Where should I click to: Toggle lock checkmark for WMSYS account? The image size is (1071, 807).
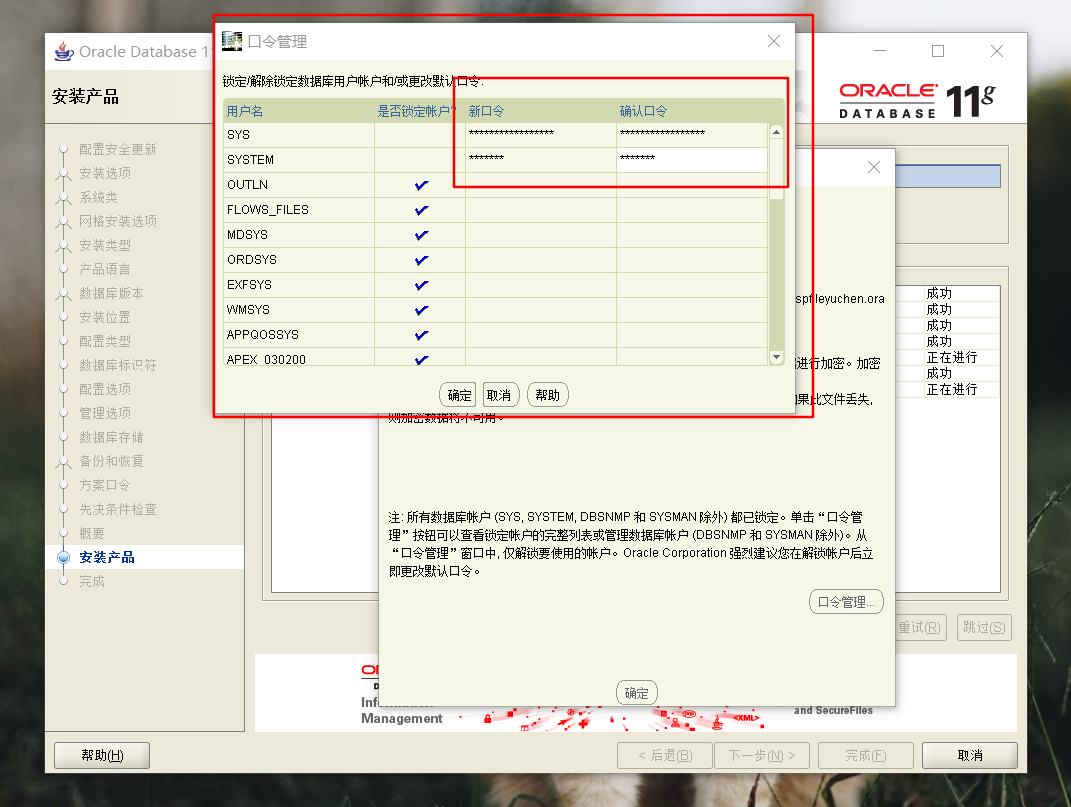(x=421, y=310)
